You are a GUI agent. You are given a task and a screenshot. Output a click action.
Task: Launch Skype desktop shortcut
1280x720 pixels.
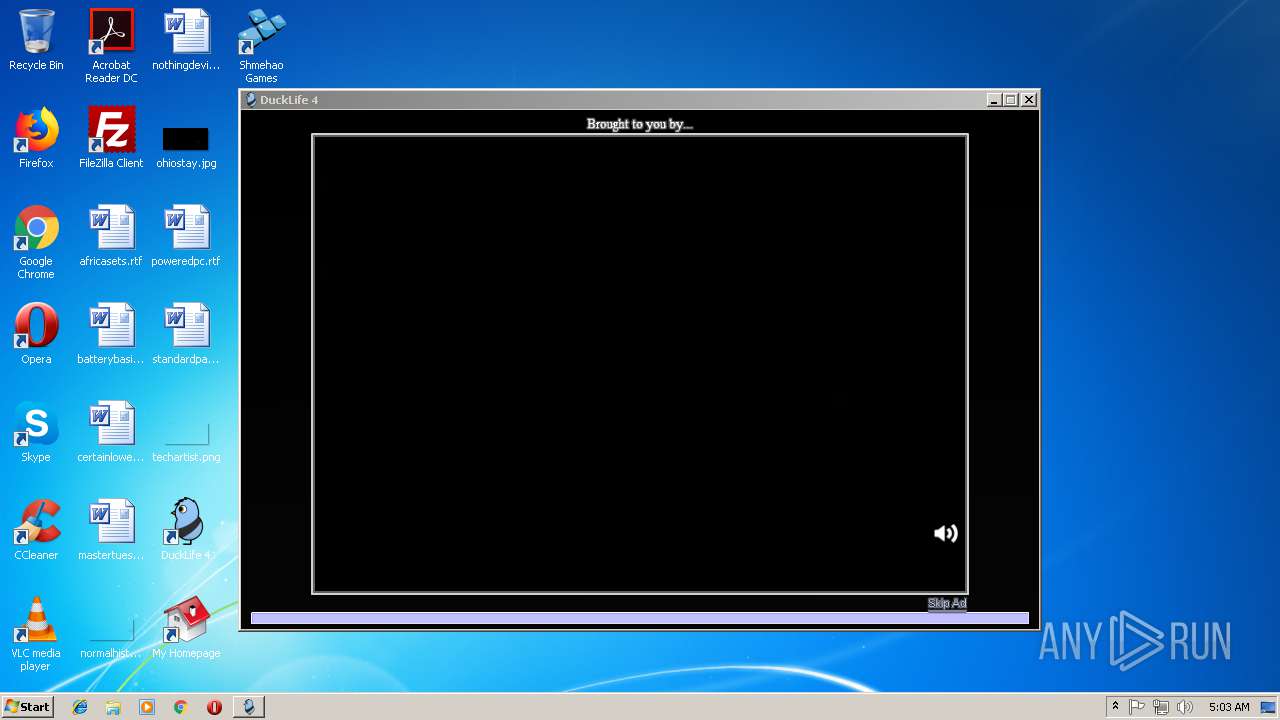coord(36,432)
